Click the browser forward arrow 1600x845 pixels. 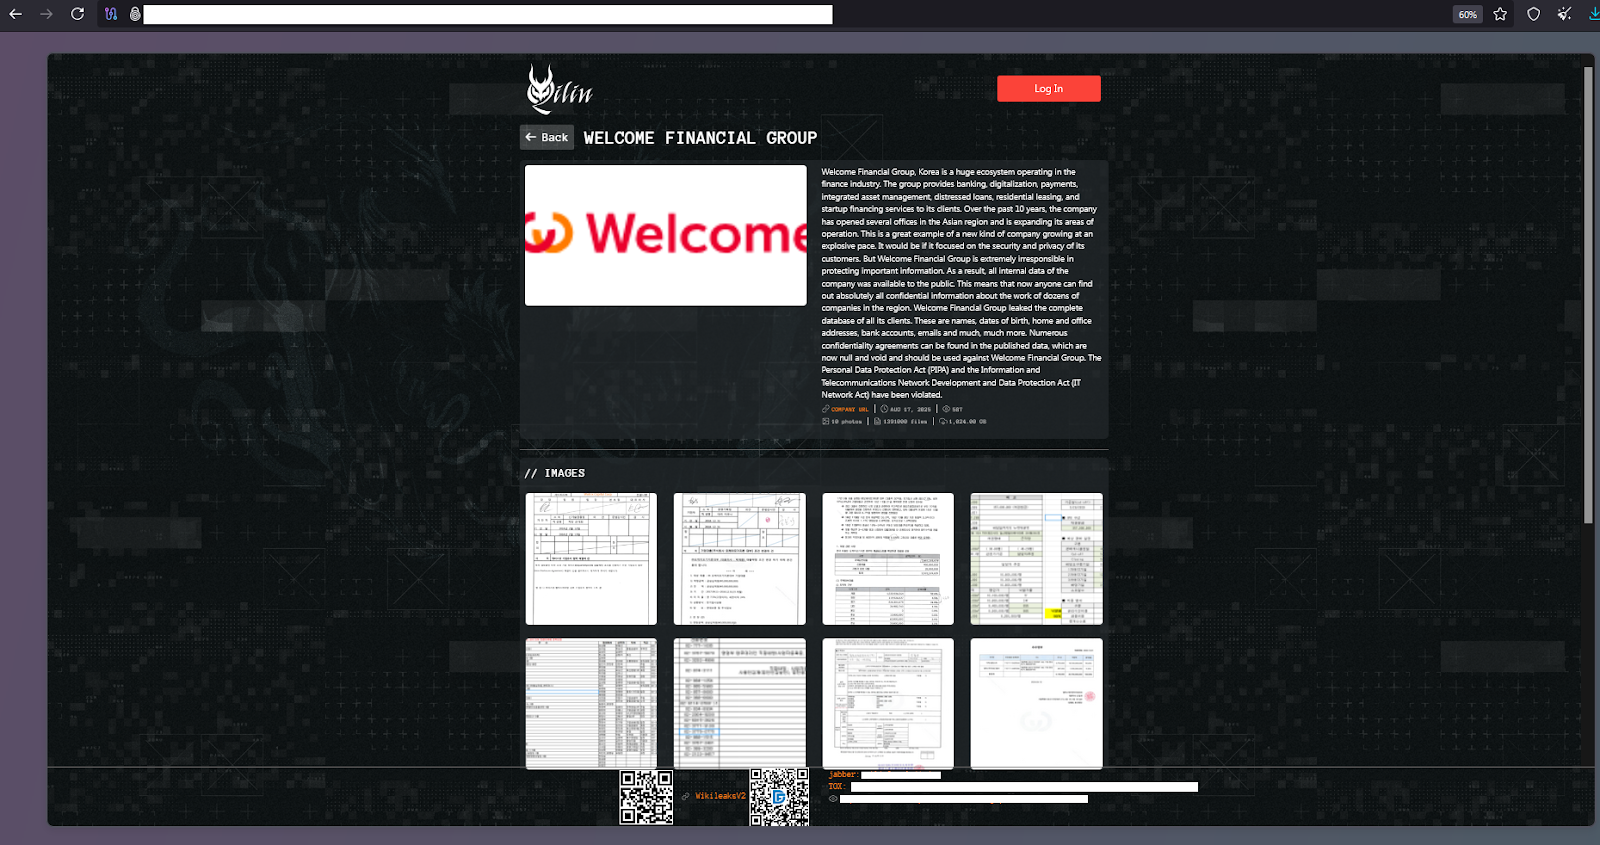[x=46, y=14]
